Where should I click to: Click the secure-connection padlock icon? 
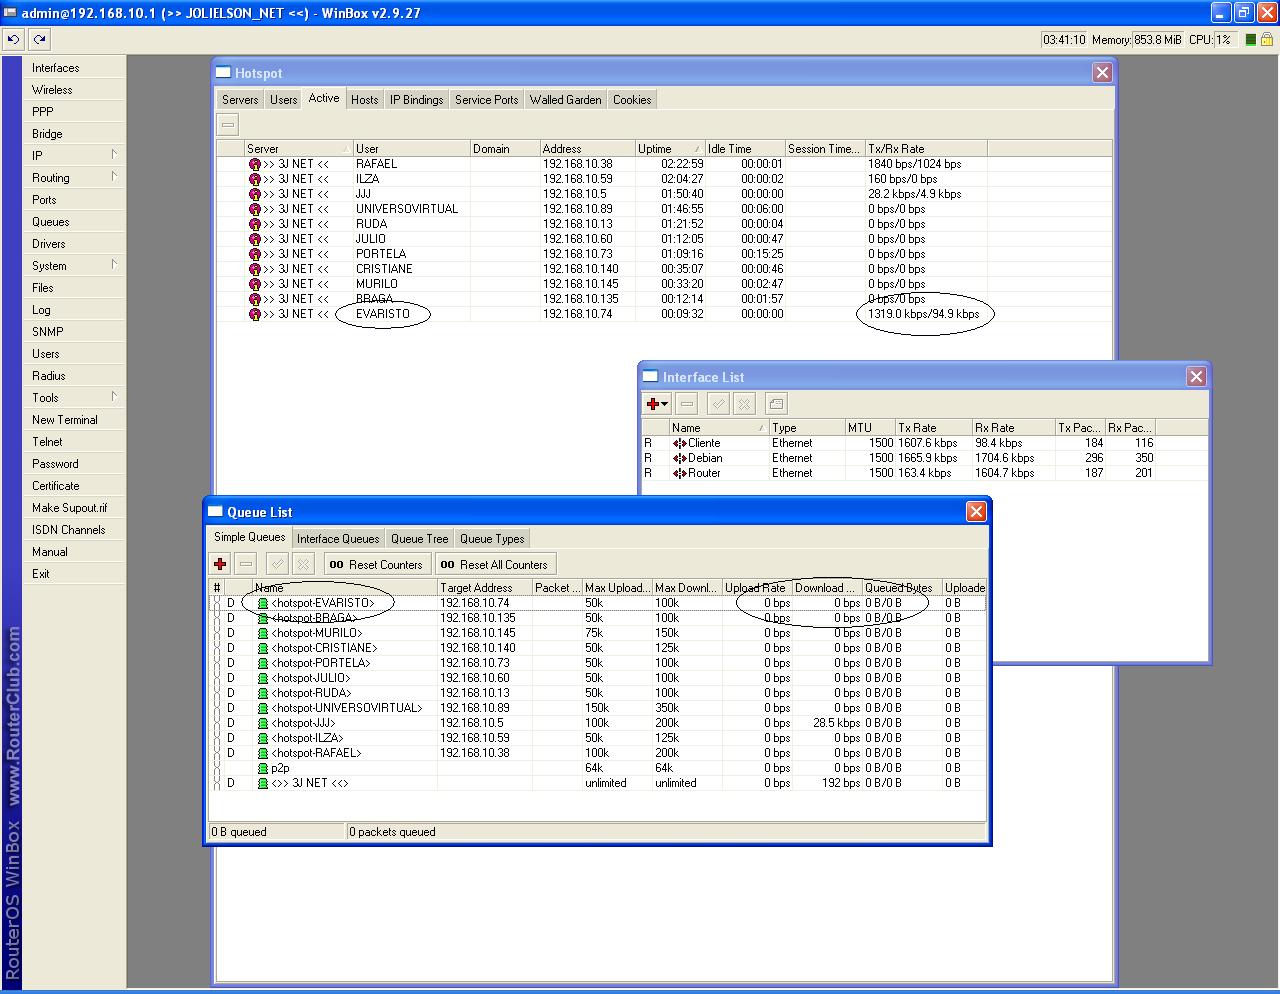point(1267,40)
